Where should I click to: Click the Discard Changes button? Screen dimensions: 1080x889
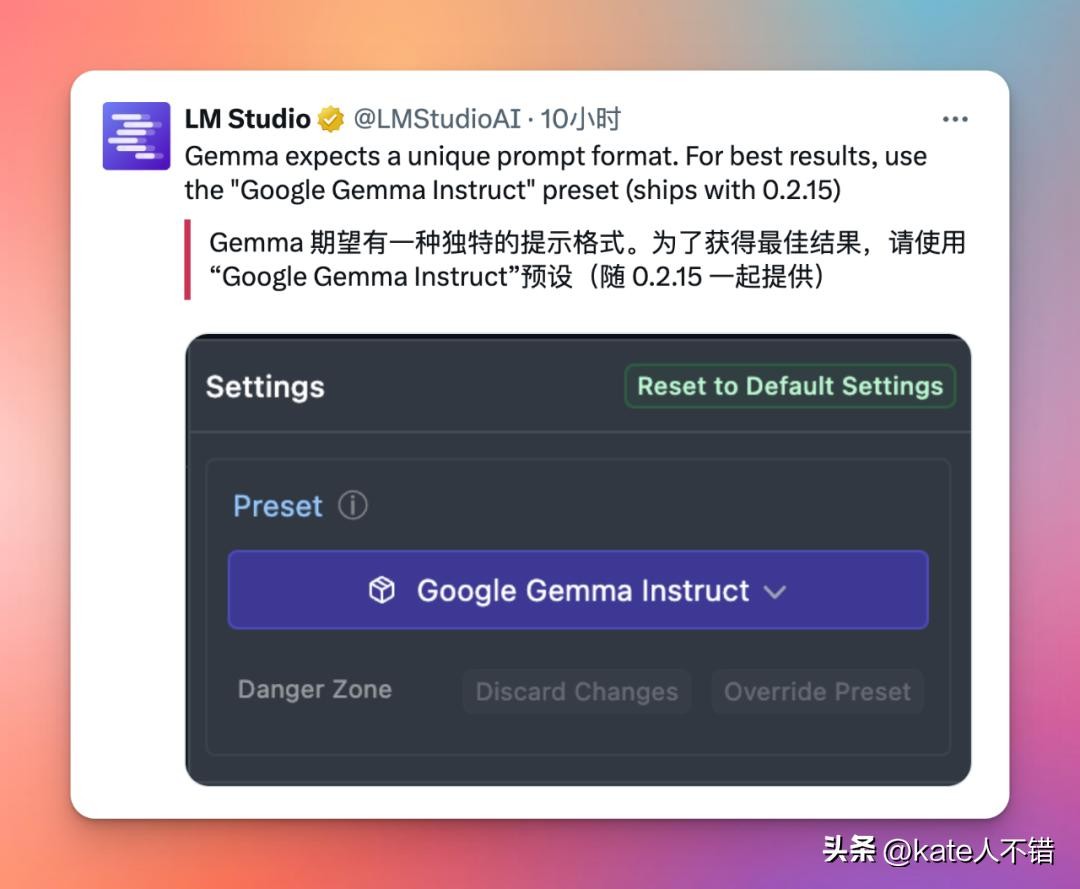577,691
